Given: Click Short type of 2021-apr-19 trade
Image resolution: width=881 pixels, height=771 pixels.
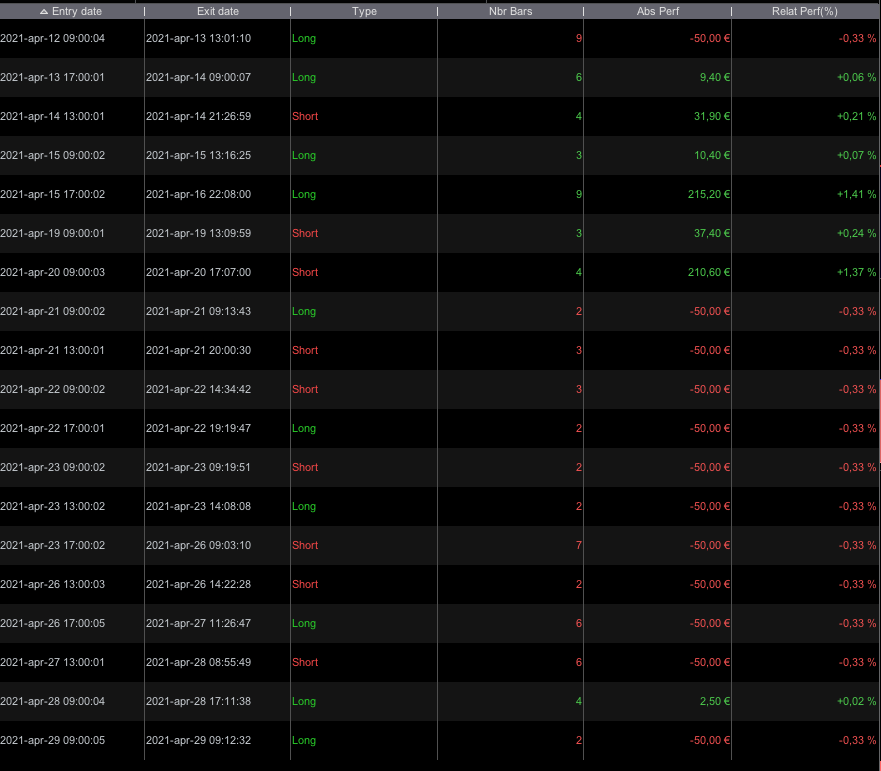Looking at the screenshot, I should pos(305,233).
